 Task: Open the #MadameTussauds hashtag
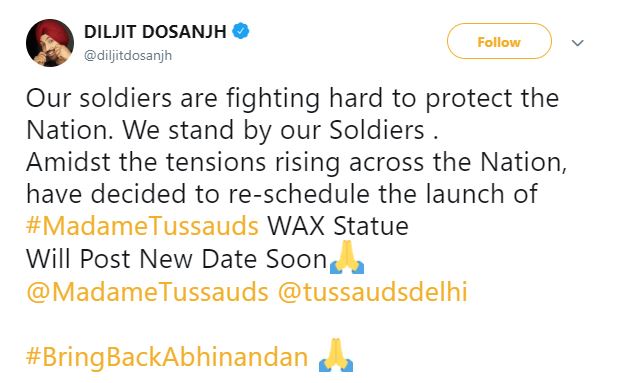pyautogui.click(x=143, y=226)
